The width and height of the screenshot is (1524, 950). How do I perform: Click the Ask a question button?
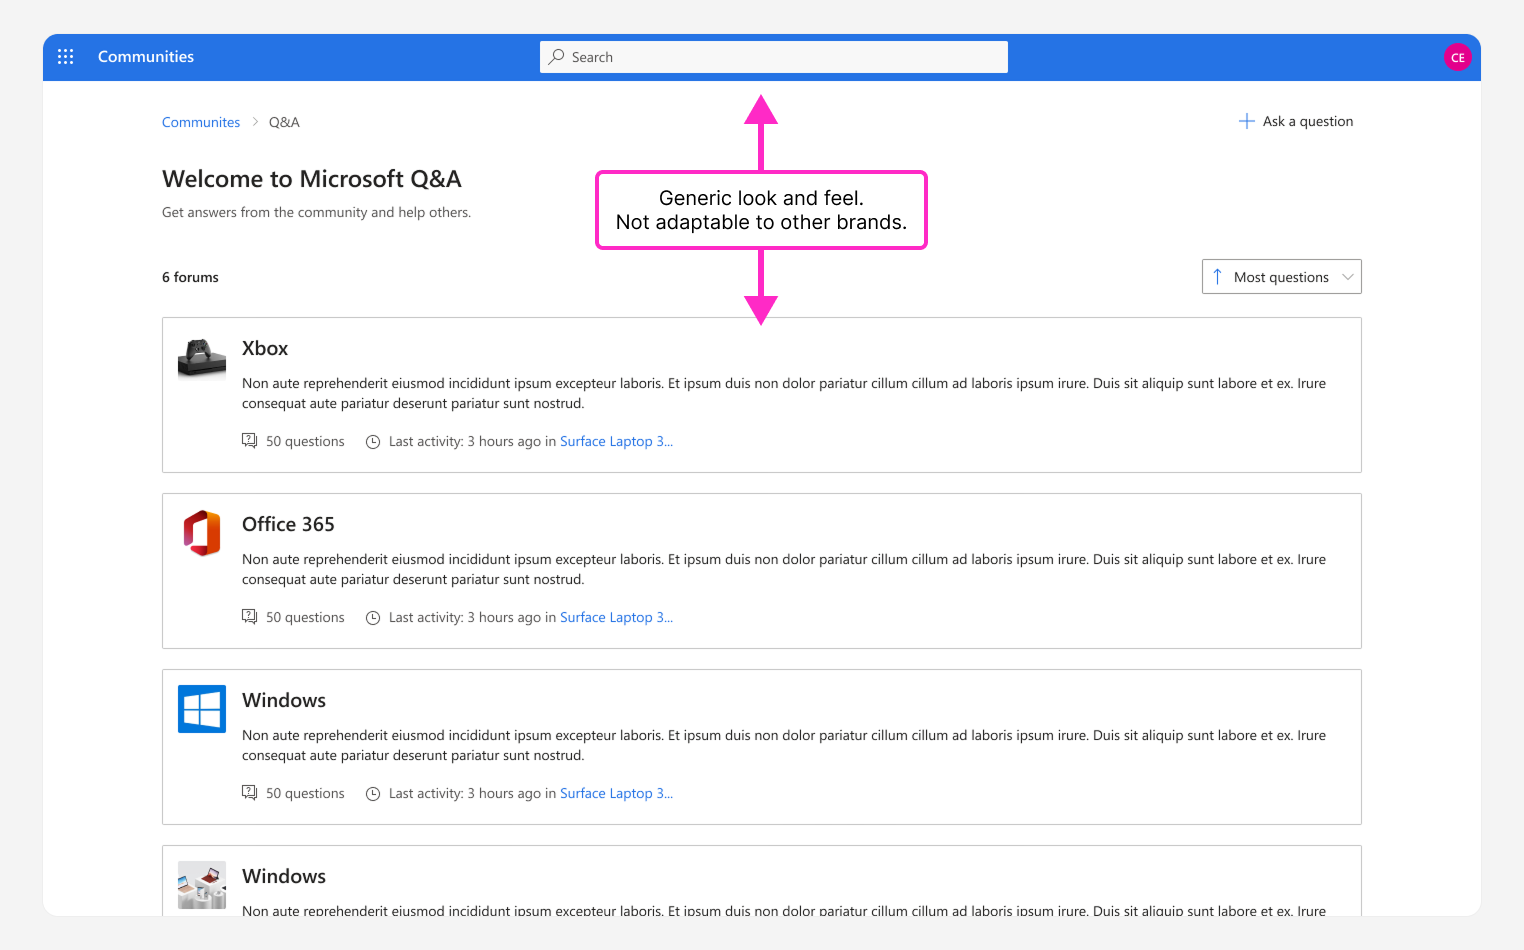pyautogui.click(x=1296, y=121)
